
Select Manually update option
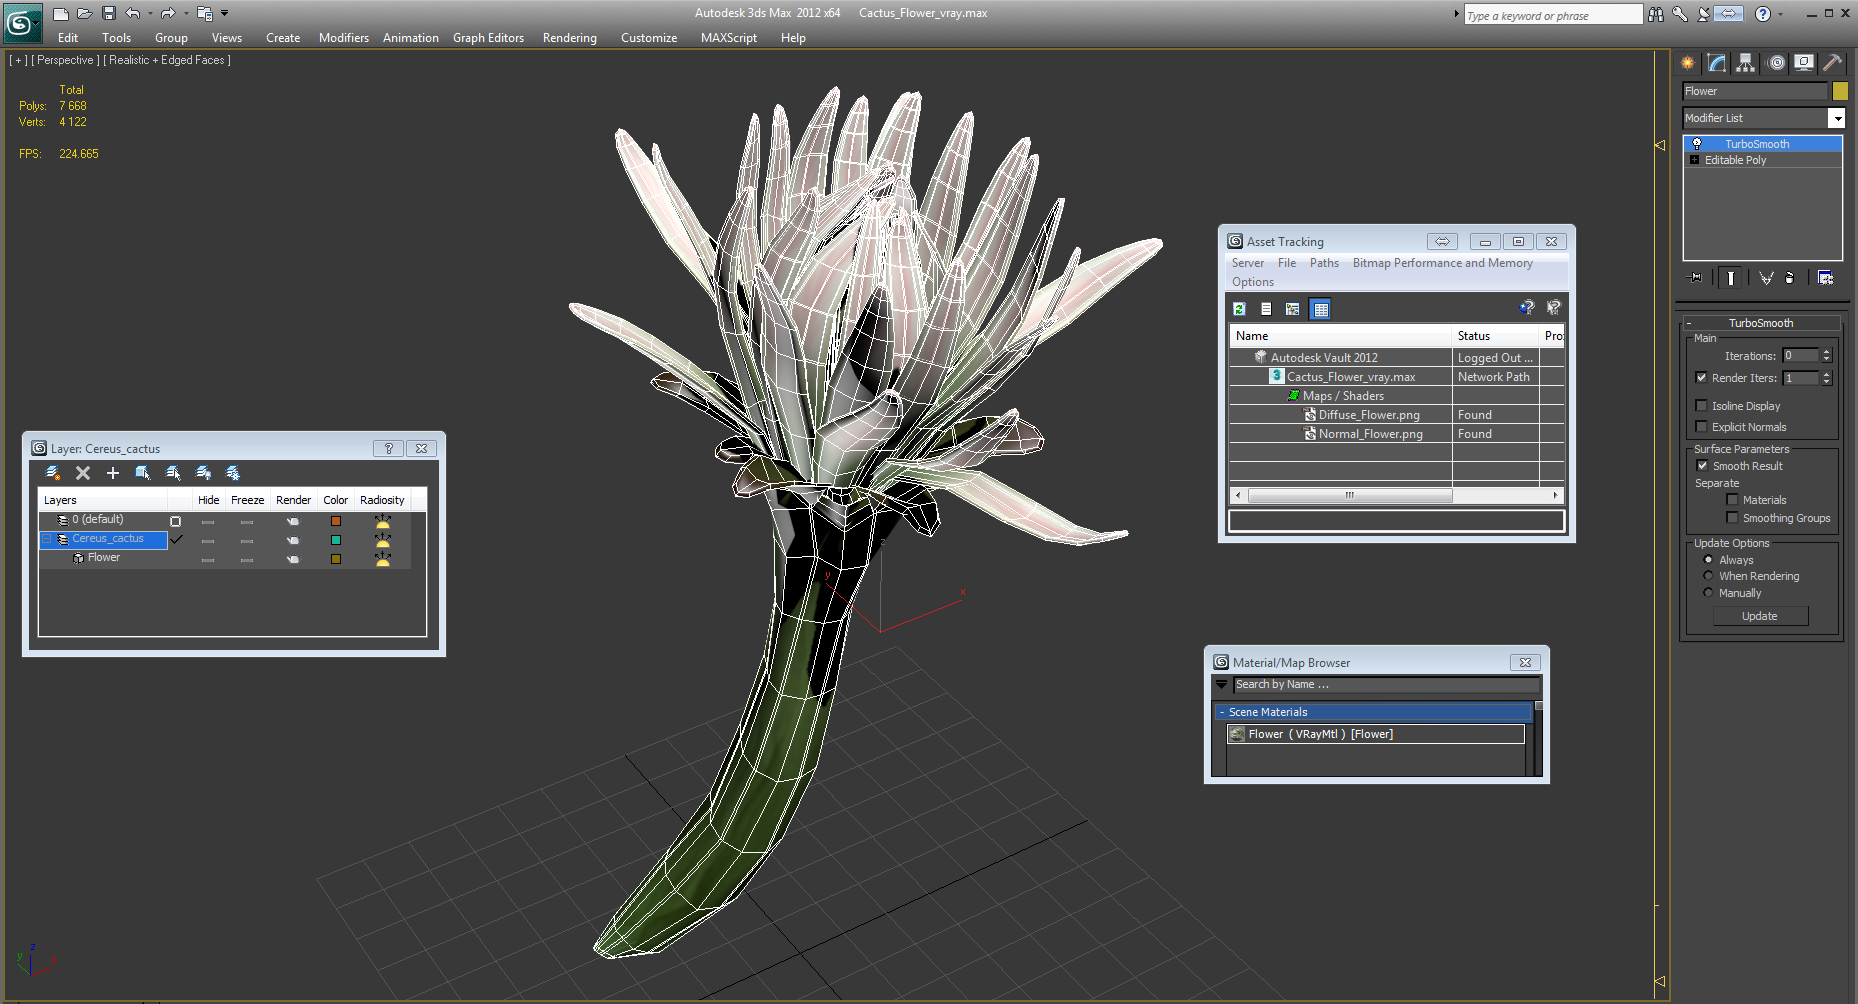[x=1708, y=593]
